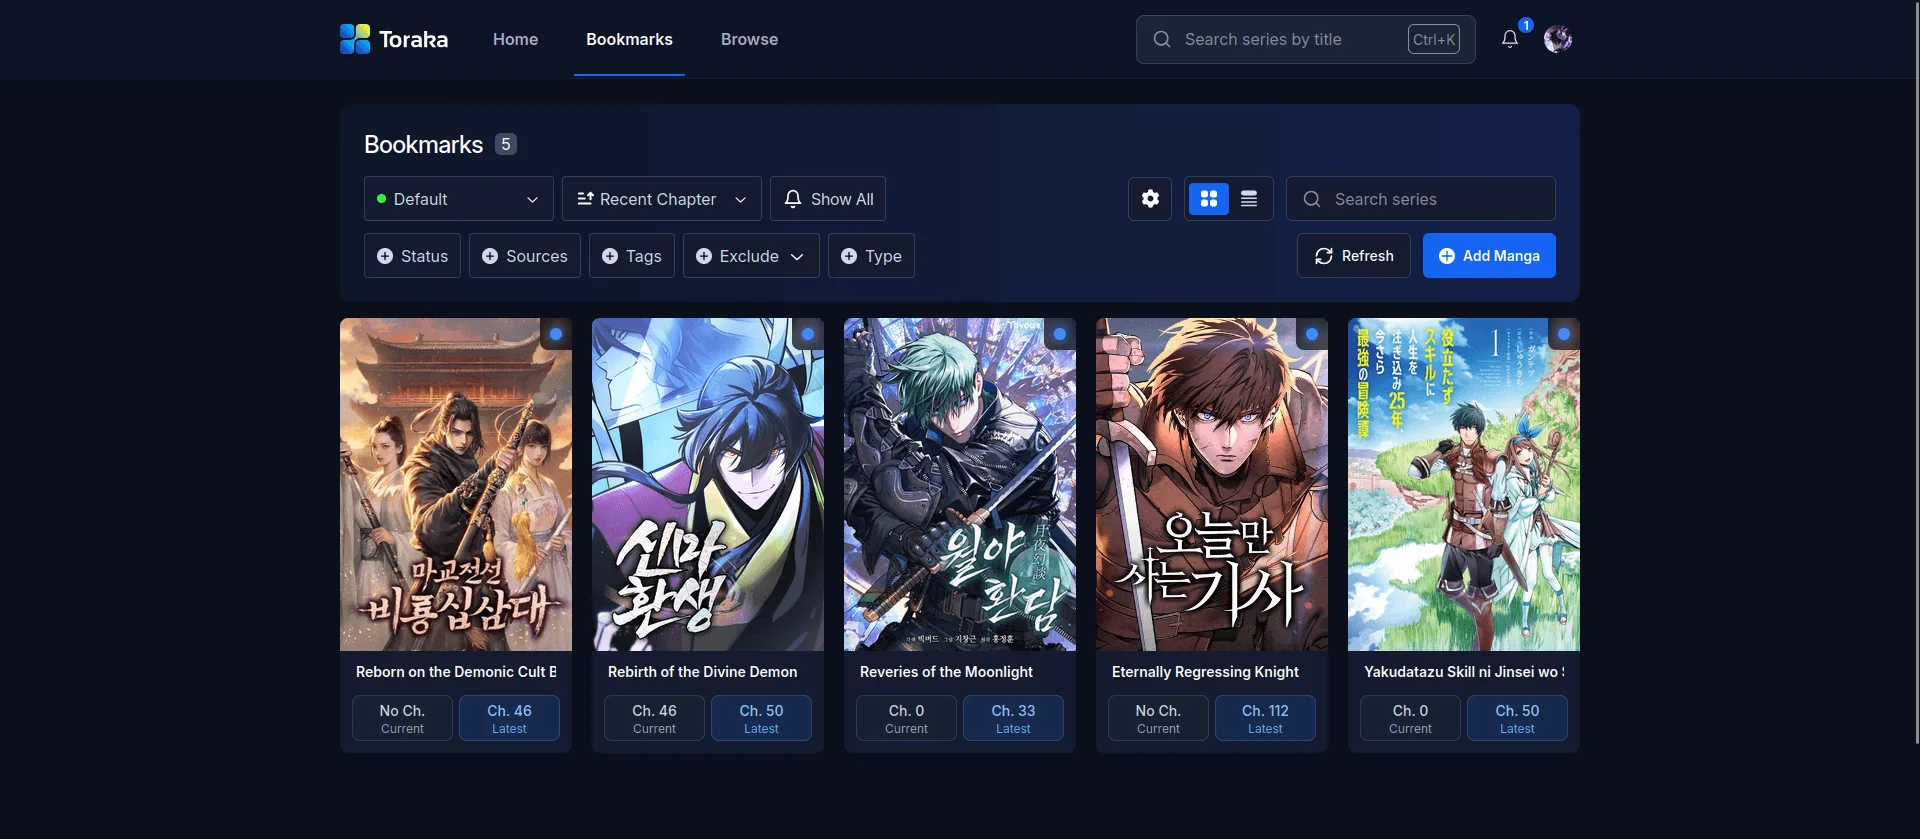Screen dimensions: 1920x839
Task: Open the Type filter
Action: 871,256
